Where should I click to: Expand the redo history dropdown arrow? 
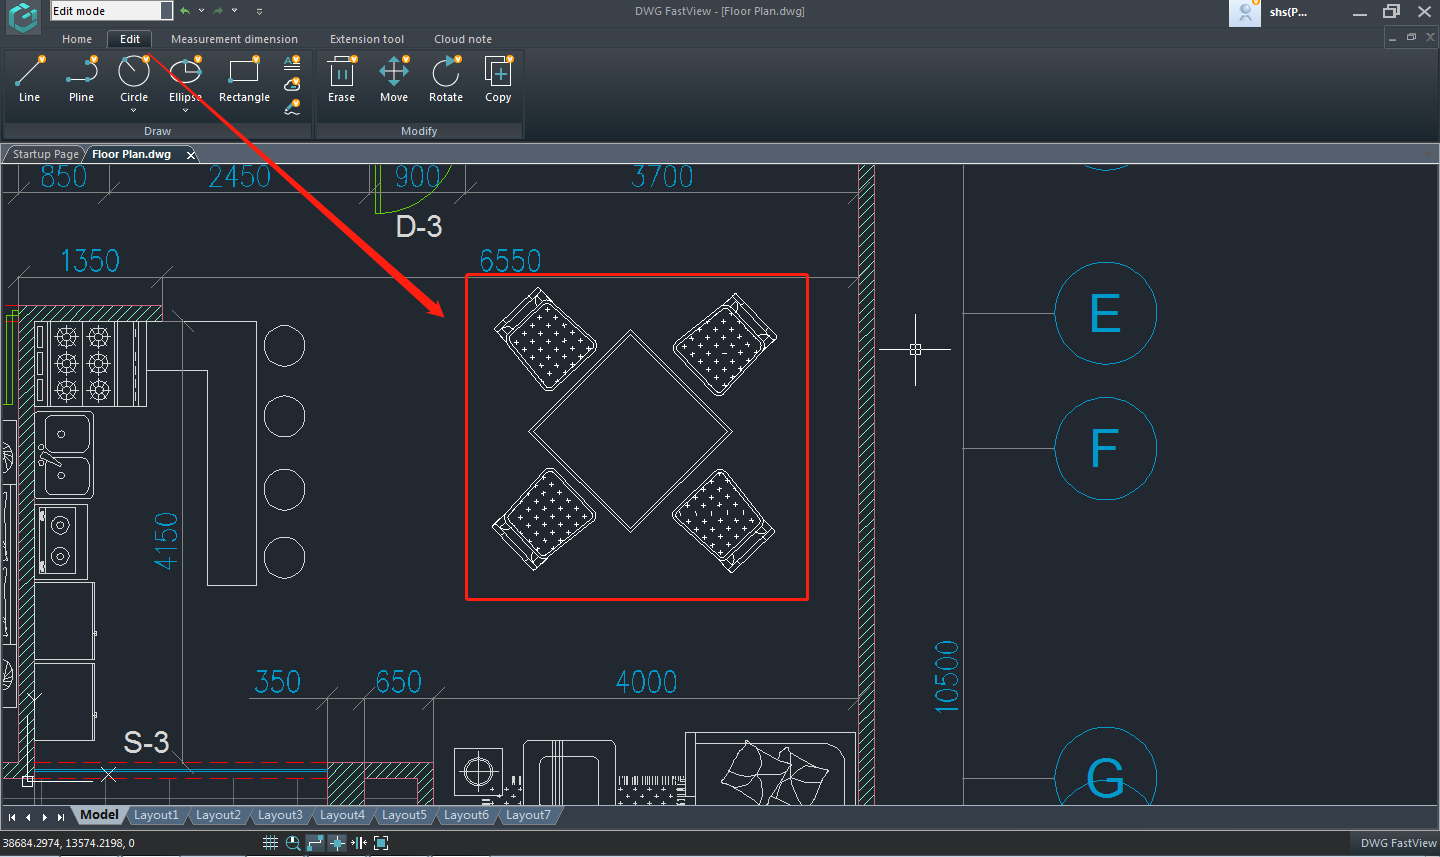click(235, 11)
